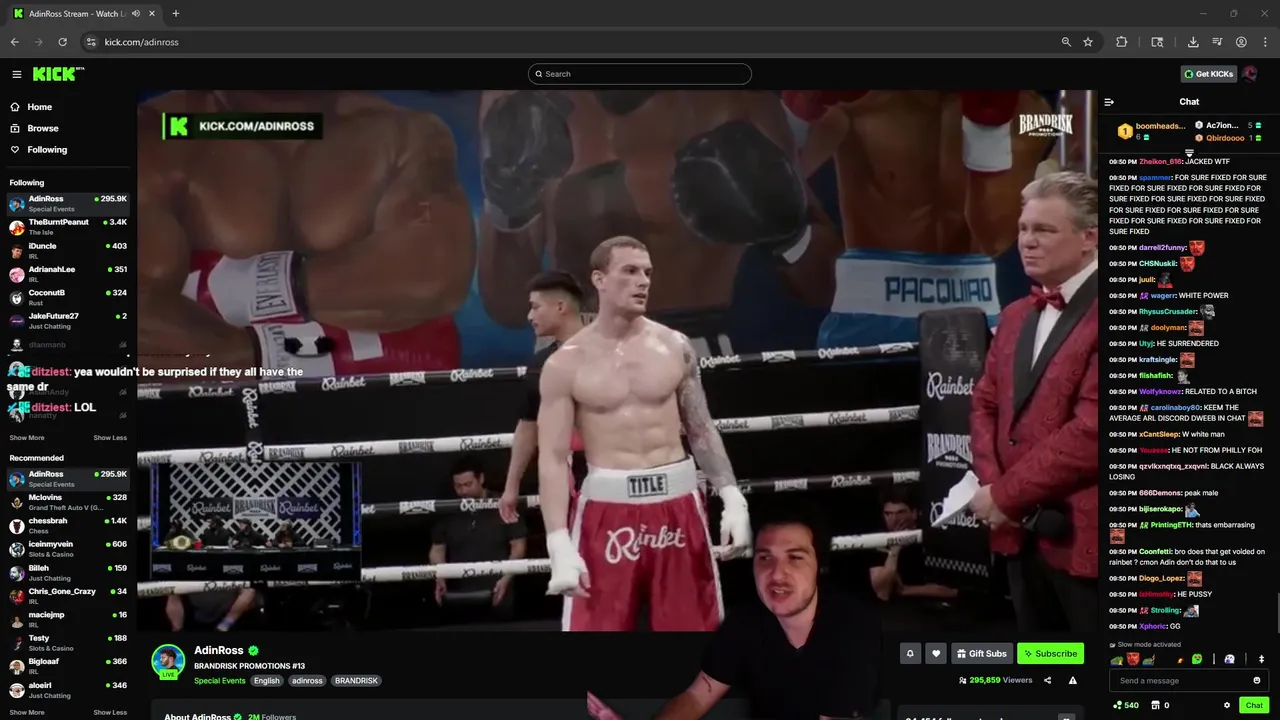Open Coconut8 channel in sidebar
1280x720 pixels.
click(68, 297)
